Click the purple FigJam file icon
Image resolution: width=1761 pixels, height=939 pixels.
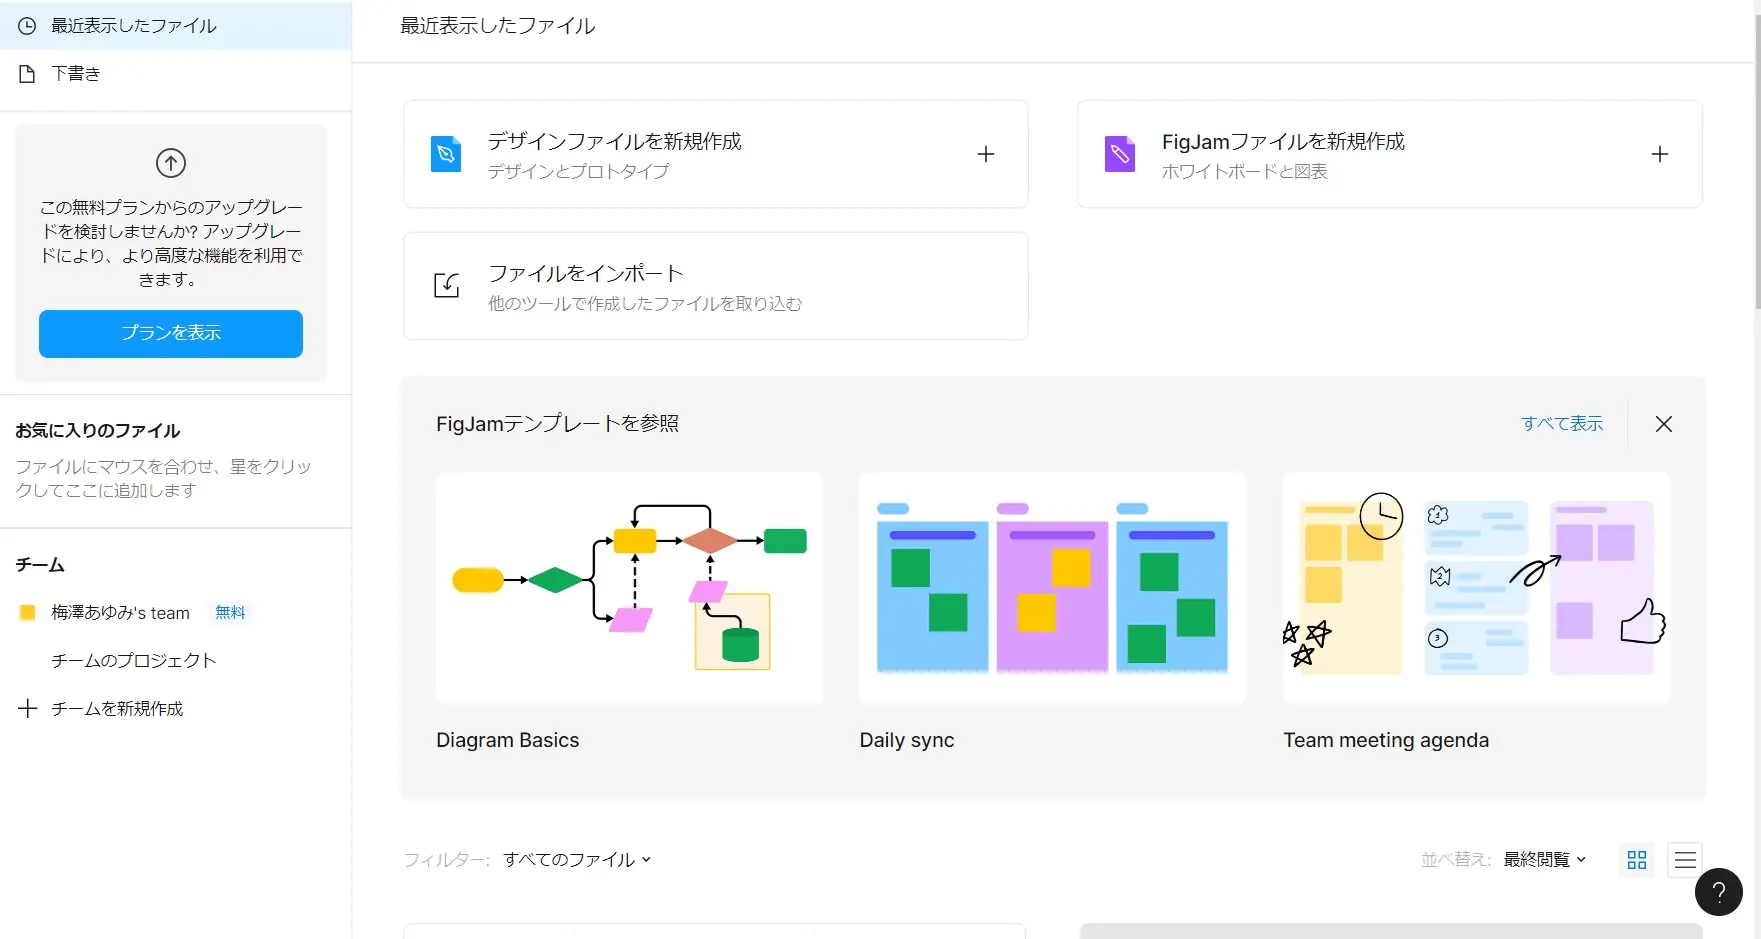1120,154
